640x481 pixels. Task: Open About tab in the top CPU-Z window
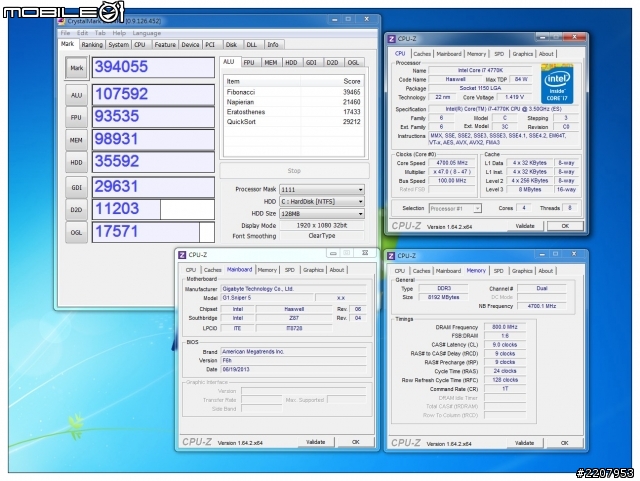coord(546,54)
